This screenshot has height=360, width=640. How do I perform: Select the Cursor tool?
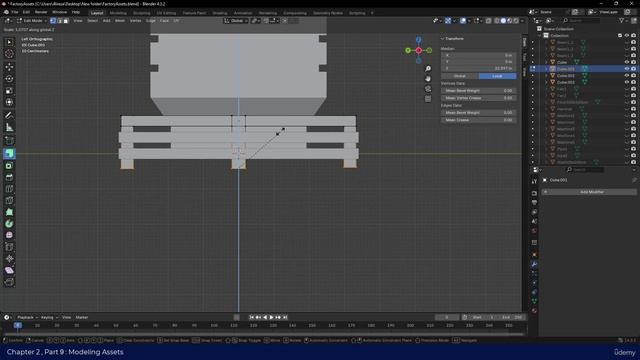click(x=9, y=54)
